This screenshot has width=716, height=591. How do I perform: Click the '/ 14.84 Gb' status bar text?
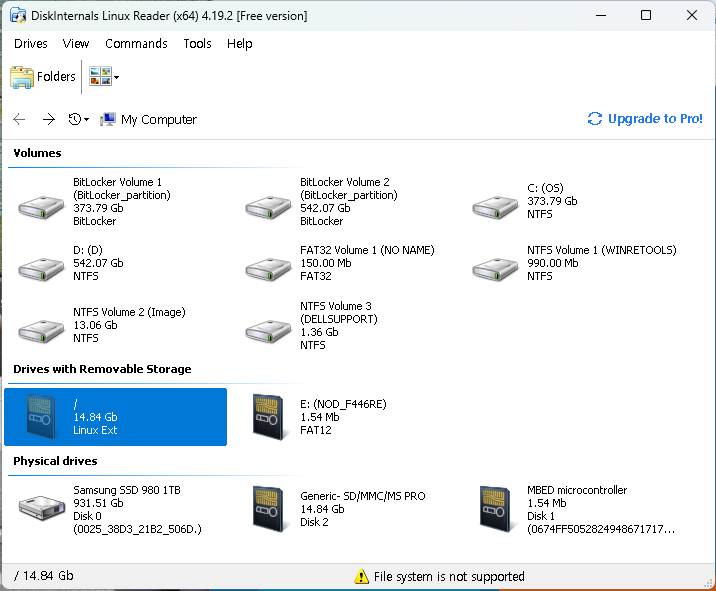coord(43,576)
